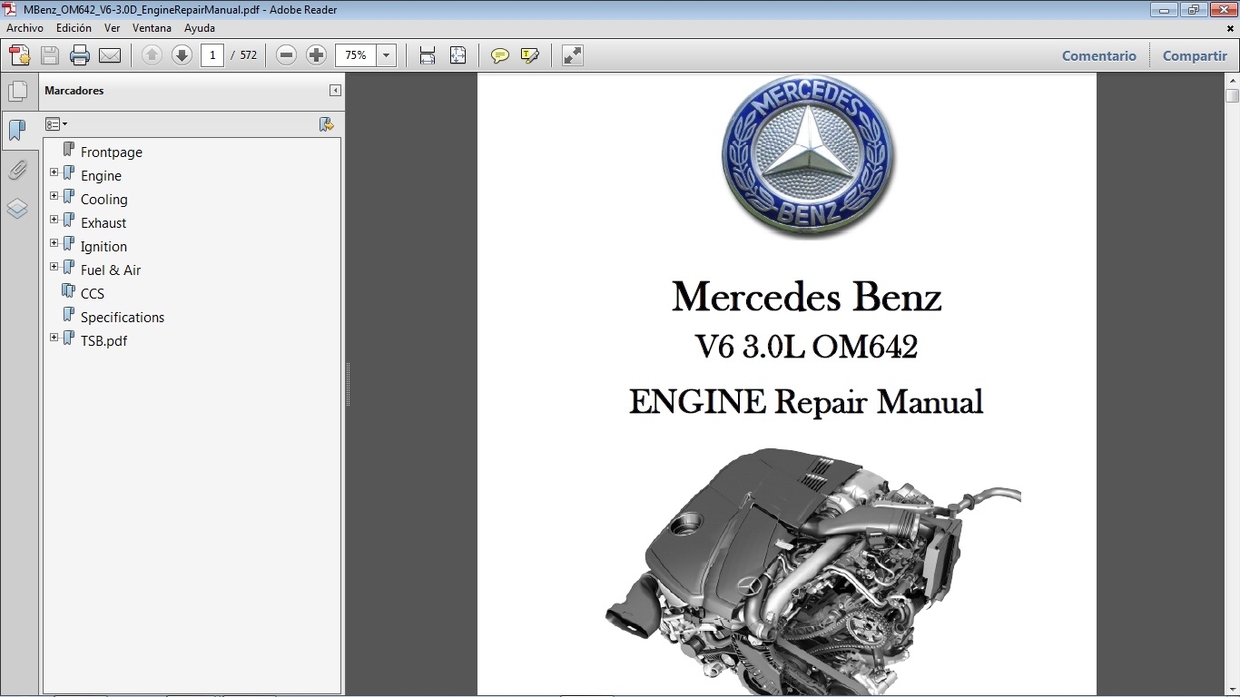Select the highlight text tool
Screen dimensions: 1240x697
point(529,55)
